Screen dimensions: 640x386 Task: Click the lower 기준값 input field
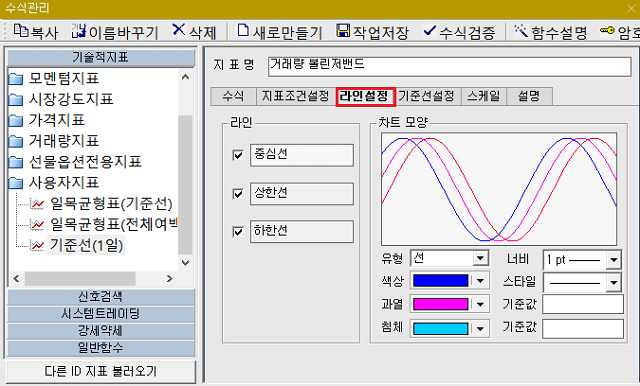[x=582, y=328]
